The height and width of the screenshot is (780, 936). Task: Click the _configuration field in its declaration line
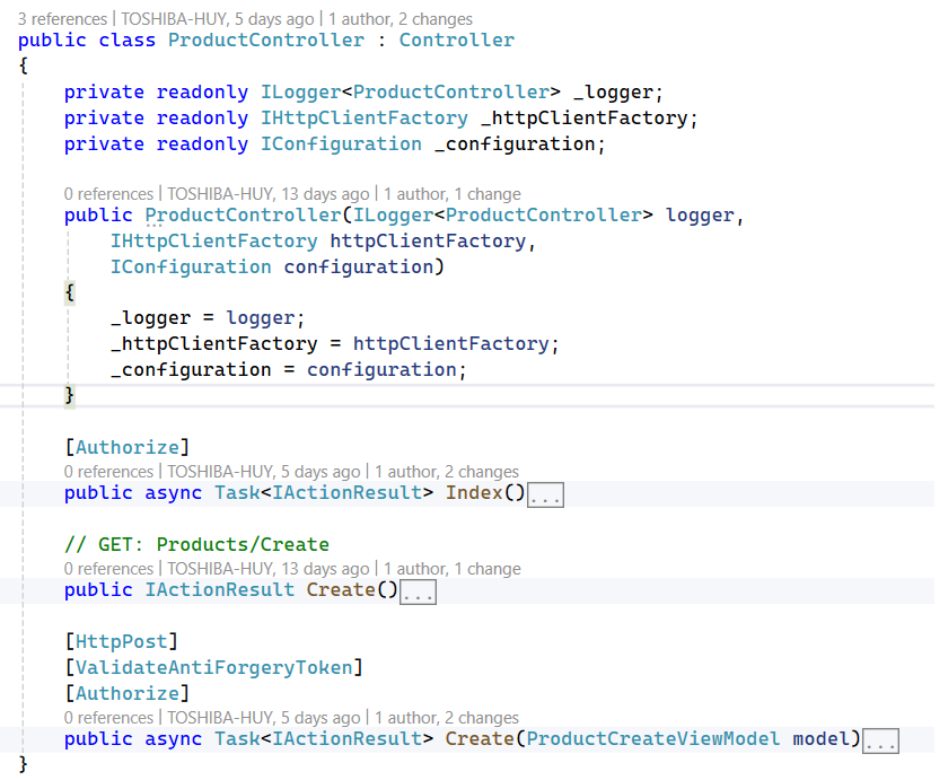[x=520, y=144]
